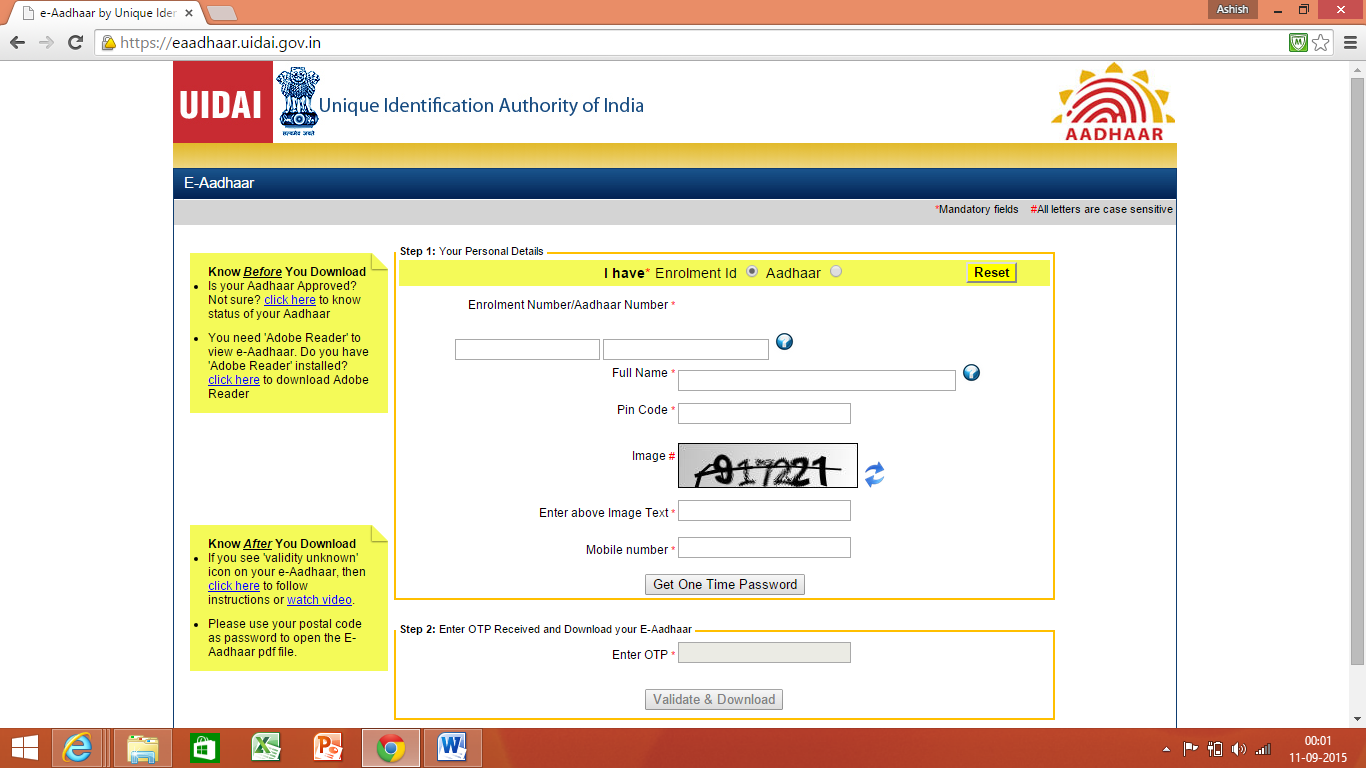Click the help icon beside Enrolment Number fields

pyautogui.click(x=784, y=342)
